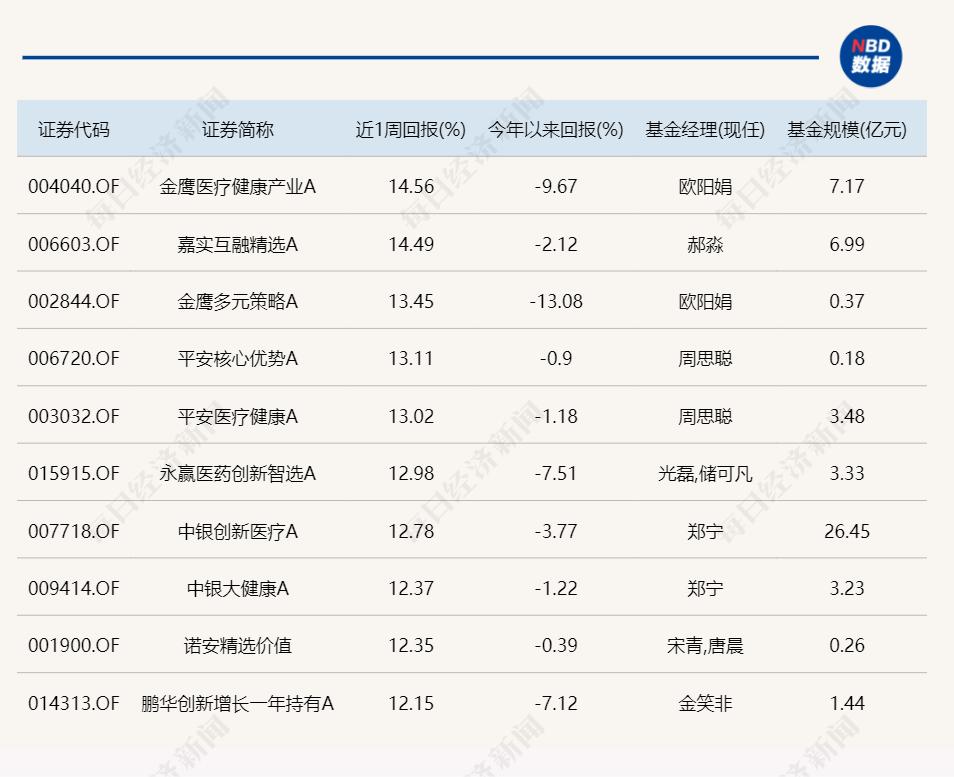Open fund 嘉实互融精选A

point(237,244)
